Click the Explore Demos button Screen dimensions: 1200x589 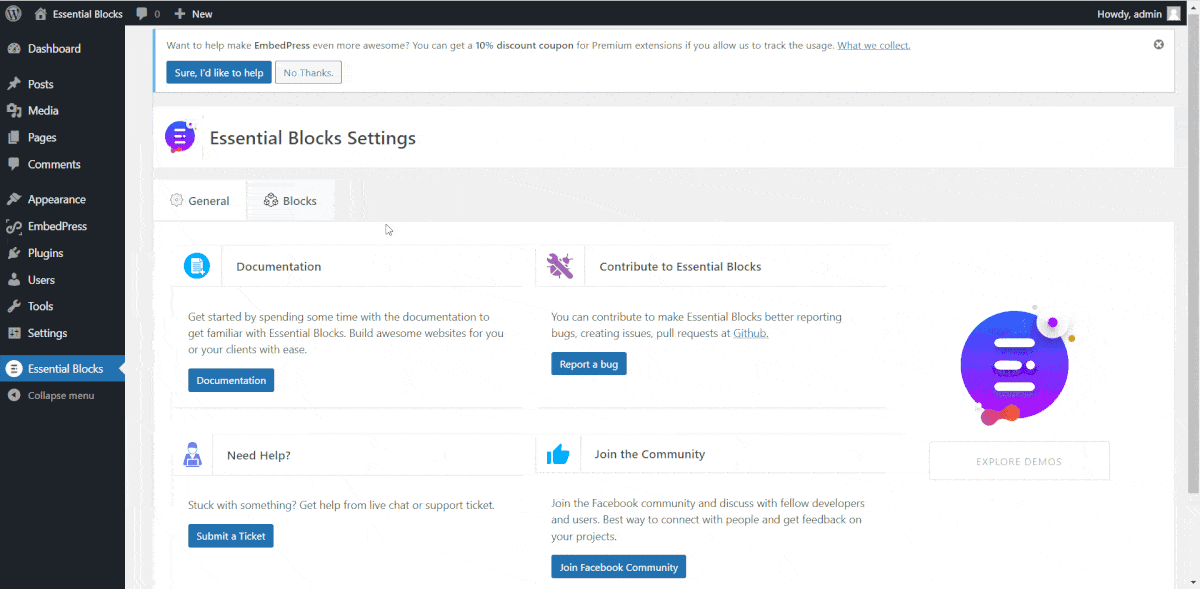[1019, 461]
